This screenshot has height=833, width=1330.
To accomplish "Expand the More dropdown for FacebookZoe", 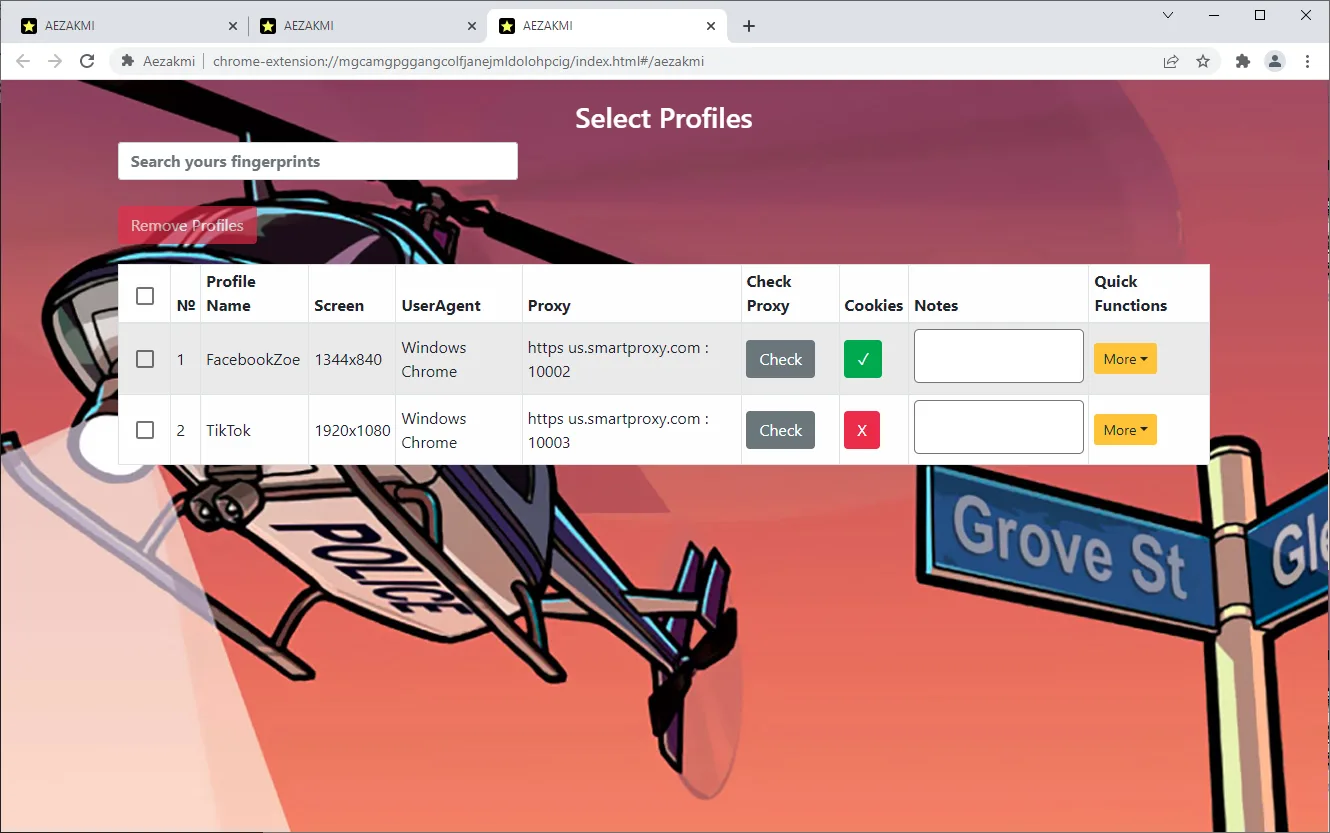I will point(1125,359).
